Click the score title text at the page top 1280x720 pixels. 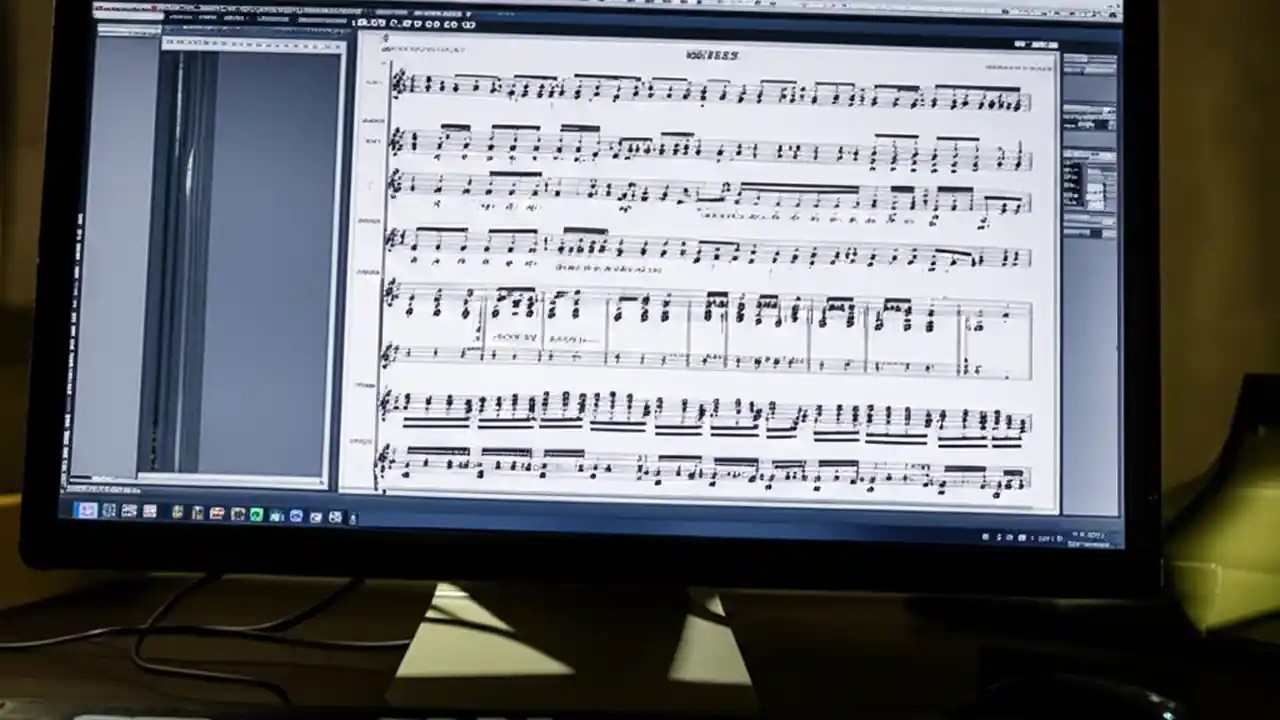712,56
